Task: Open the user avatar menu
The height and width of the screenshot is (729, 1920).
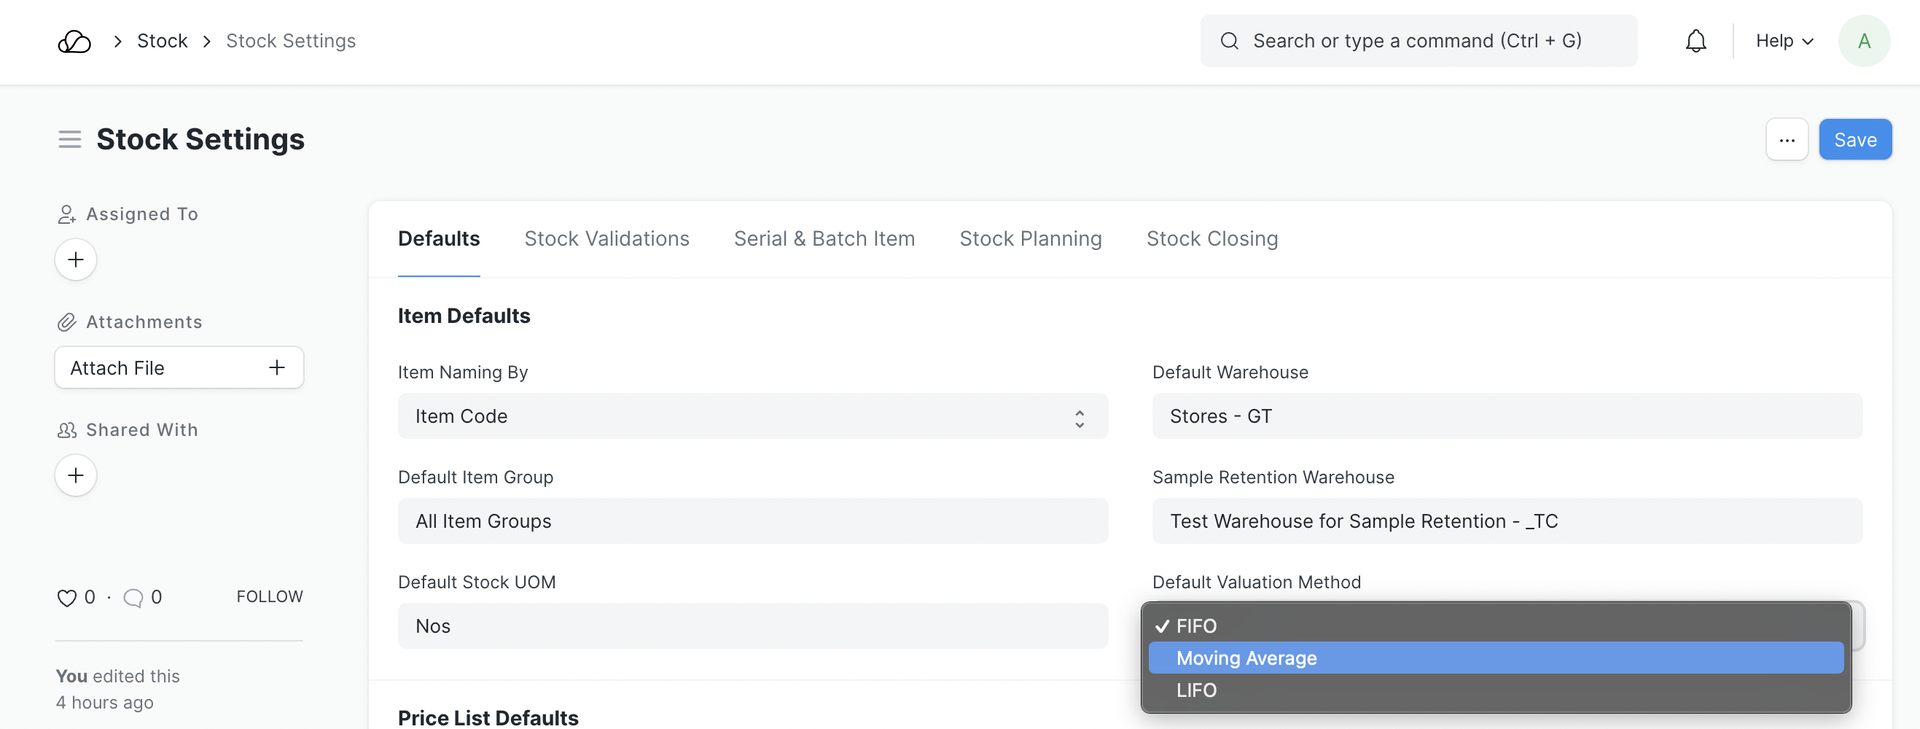Action: [1863, 41]
